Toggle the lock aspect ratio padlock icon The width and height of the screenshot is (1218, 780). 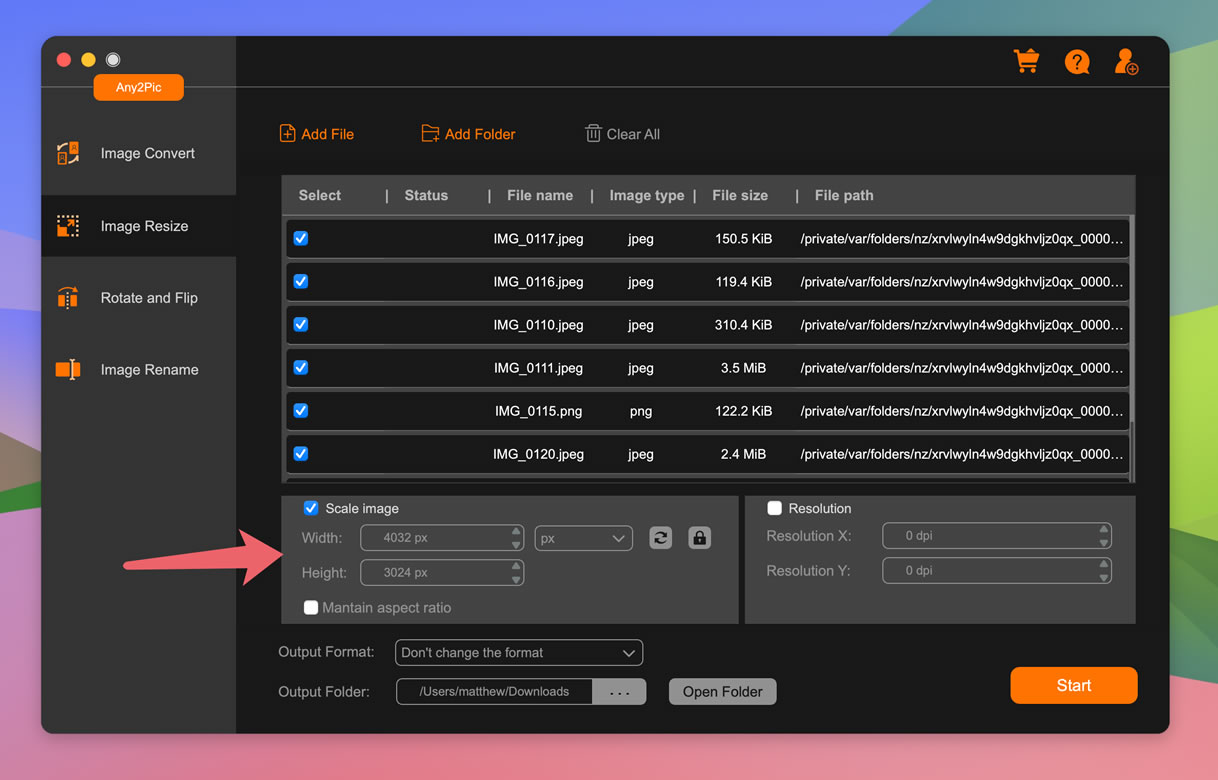coord(700,538)
